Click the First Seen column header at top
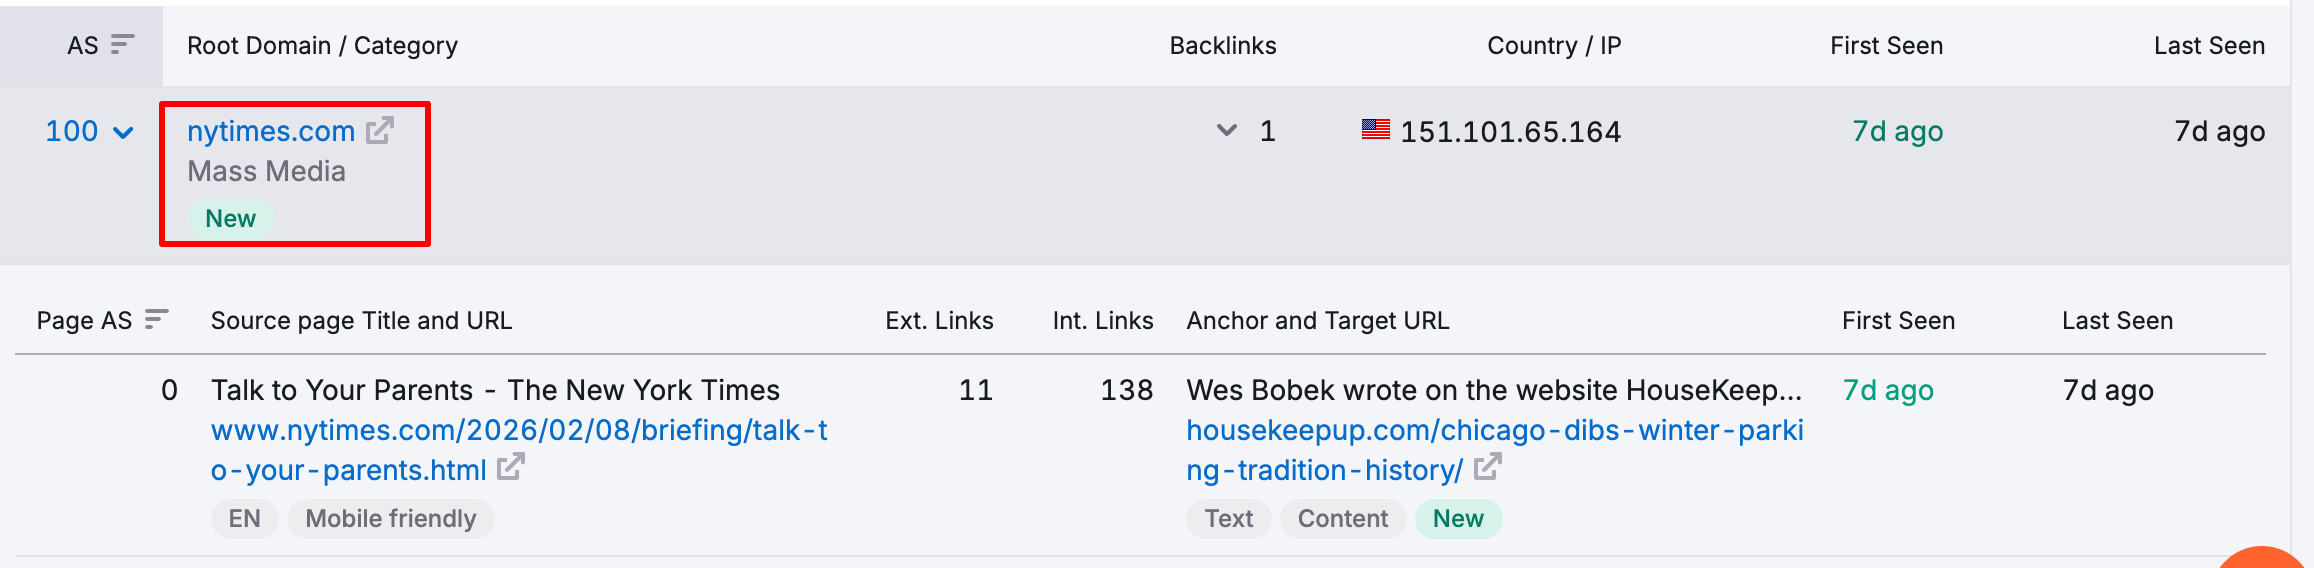The image size is (2314, 568). pos(1887,46)
